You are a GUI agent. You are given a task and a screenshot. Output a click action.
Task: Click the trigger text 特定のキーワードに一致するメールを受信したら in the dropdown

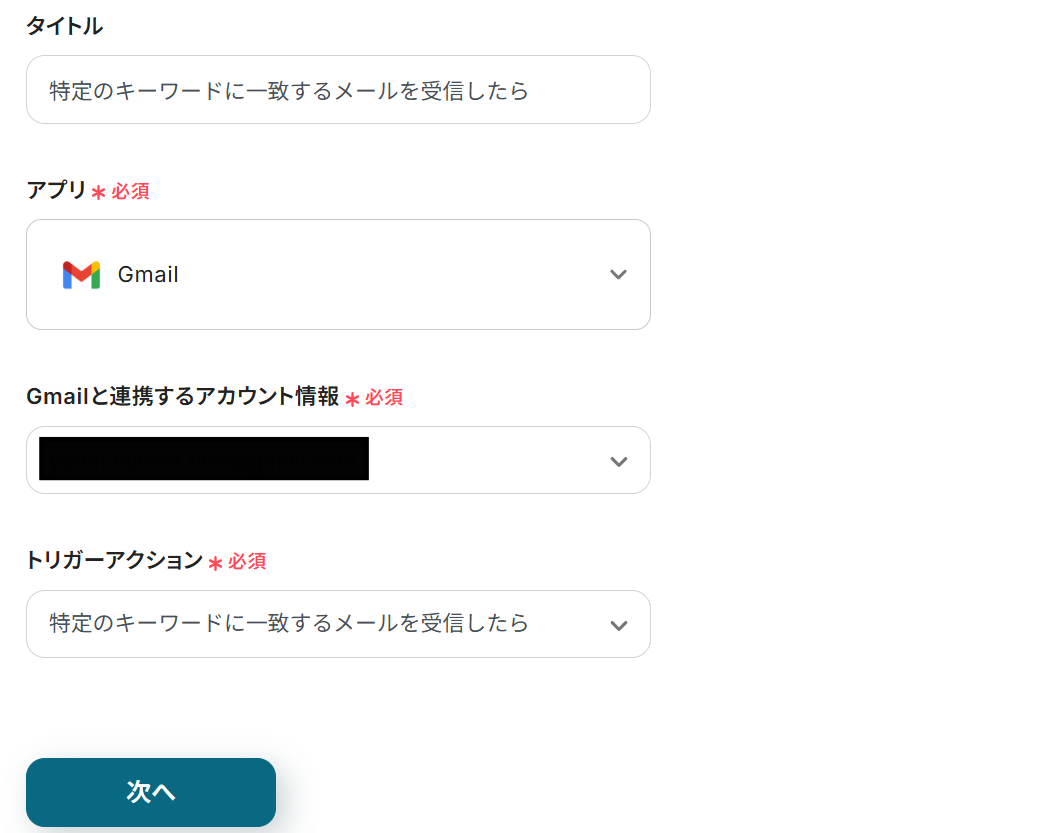click(289, 623)
